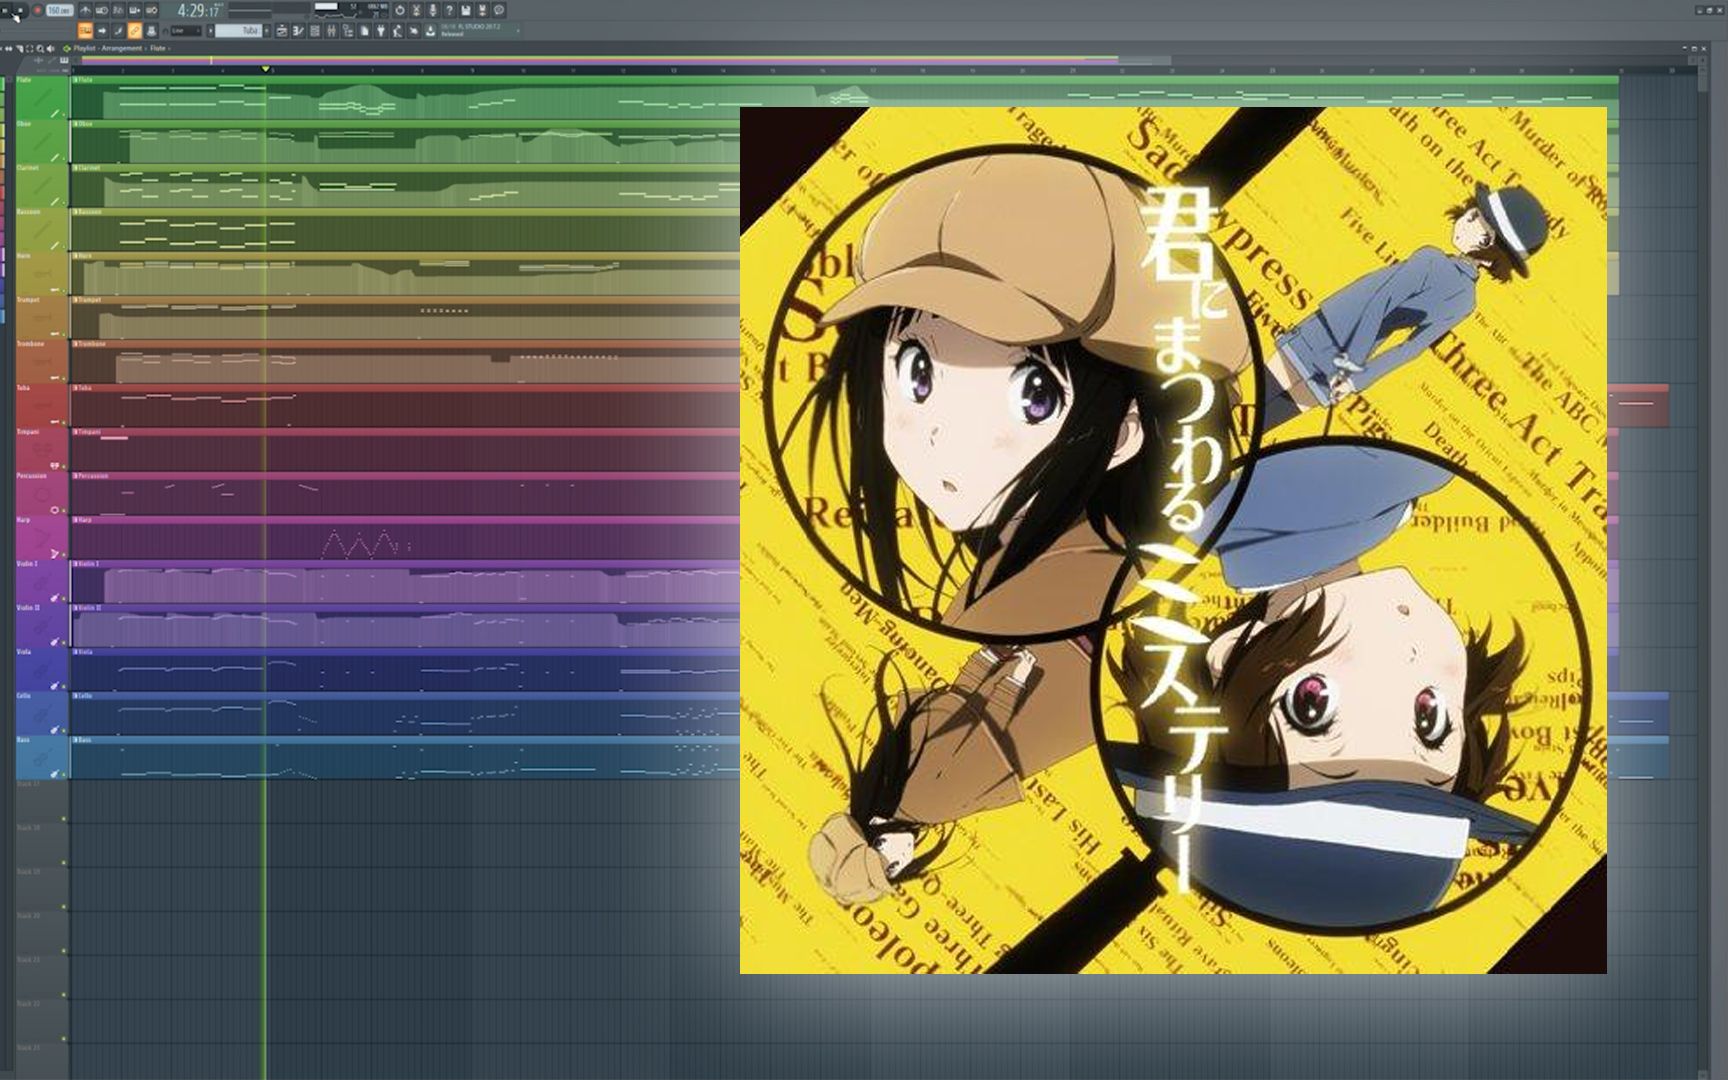Screen dimensions: 1728x1080
Task: Click the 160 BPM tempo control
Action: [60, 11]
